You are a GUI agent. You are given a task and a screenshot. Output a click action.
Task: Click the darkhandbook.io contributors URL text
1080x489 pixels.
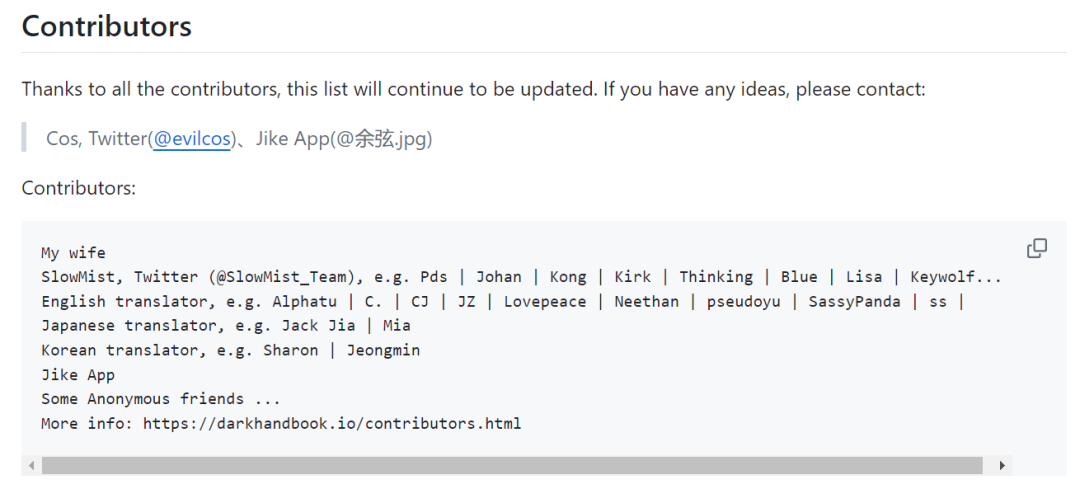coord(332,423)
